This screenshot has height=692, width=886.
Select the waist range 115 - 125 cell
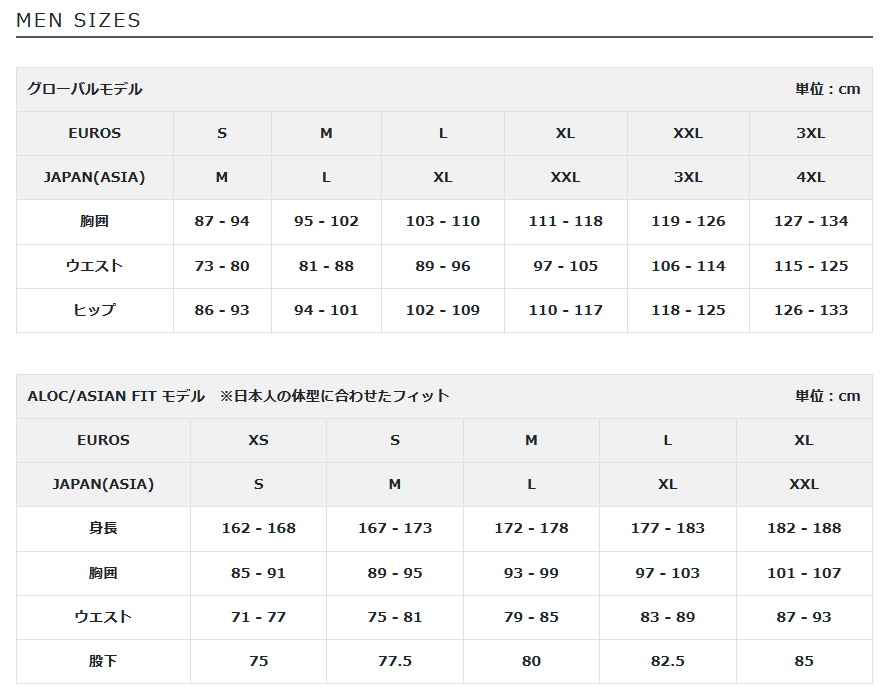(810, 266)
